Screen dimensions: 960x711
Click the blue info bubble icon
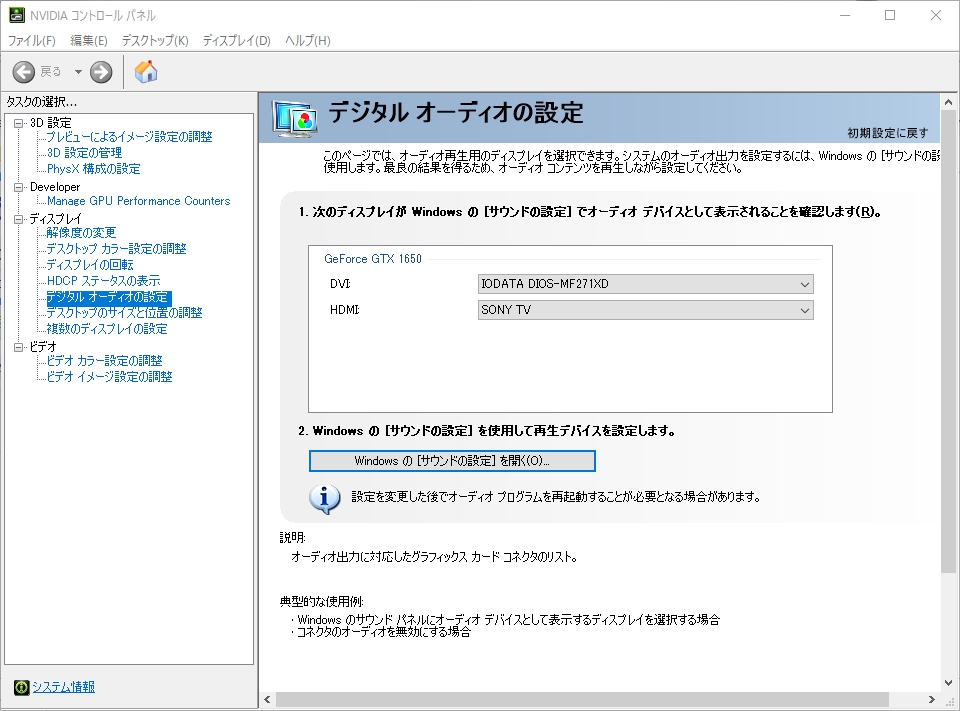(324, 498)
